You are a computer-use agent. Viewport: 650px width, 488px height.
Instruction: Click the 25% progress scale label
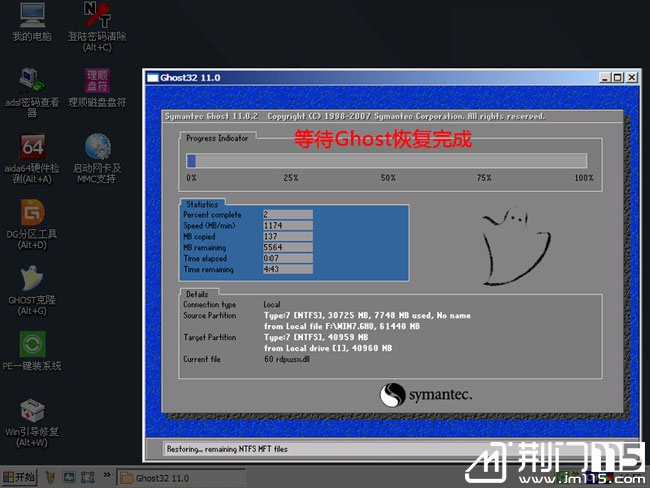(x=291, y=178)
